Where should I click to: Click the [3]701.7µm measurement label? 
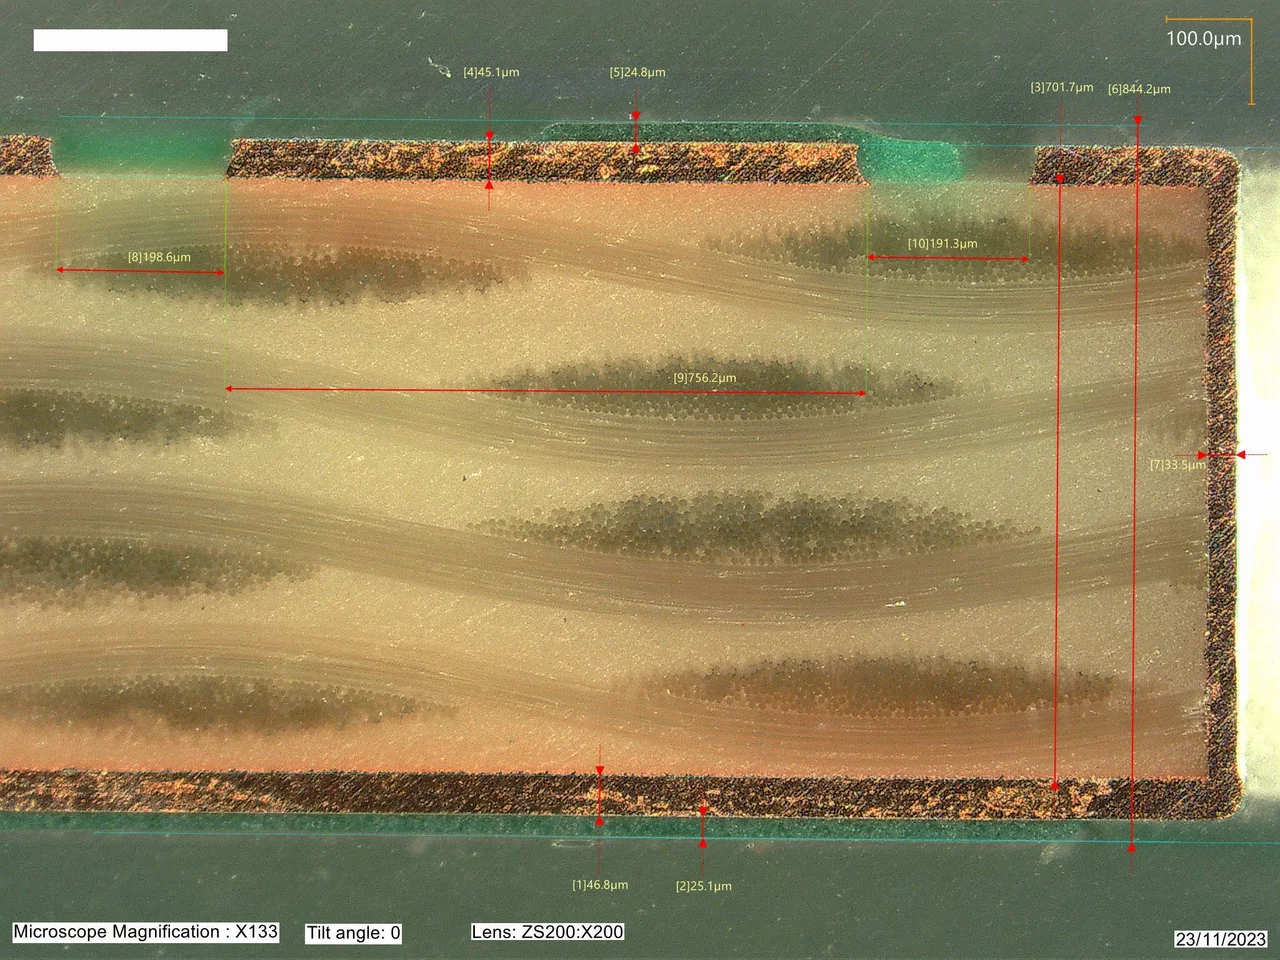(1061, 88)
